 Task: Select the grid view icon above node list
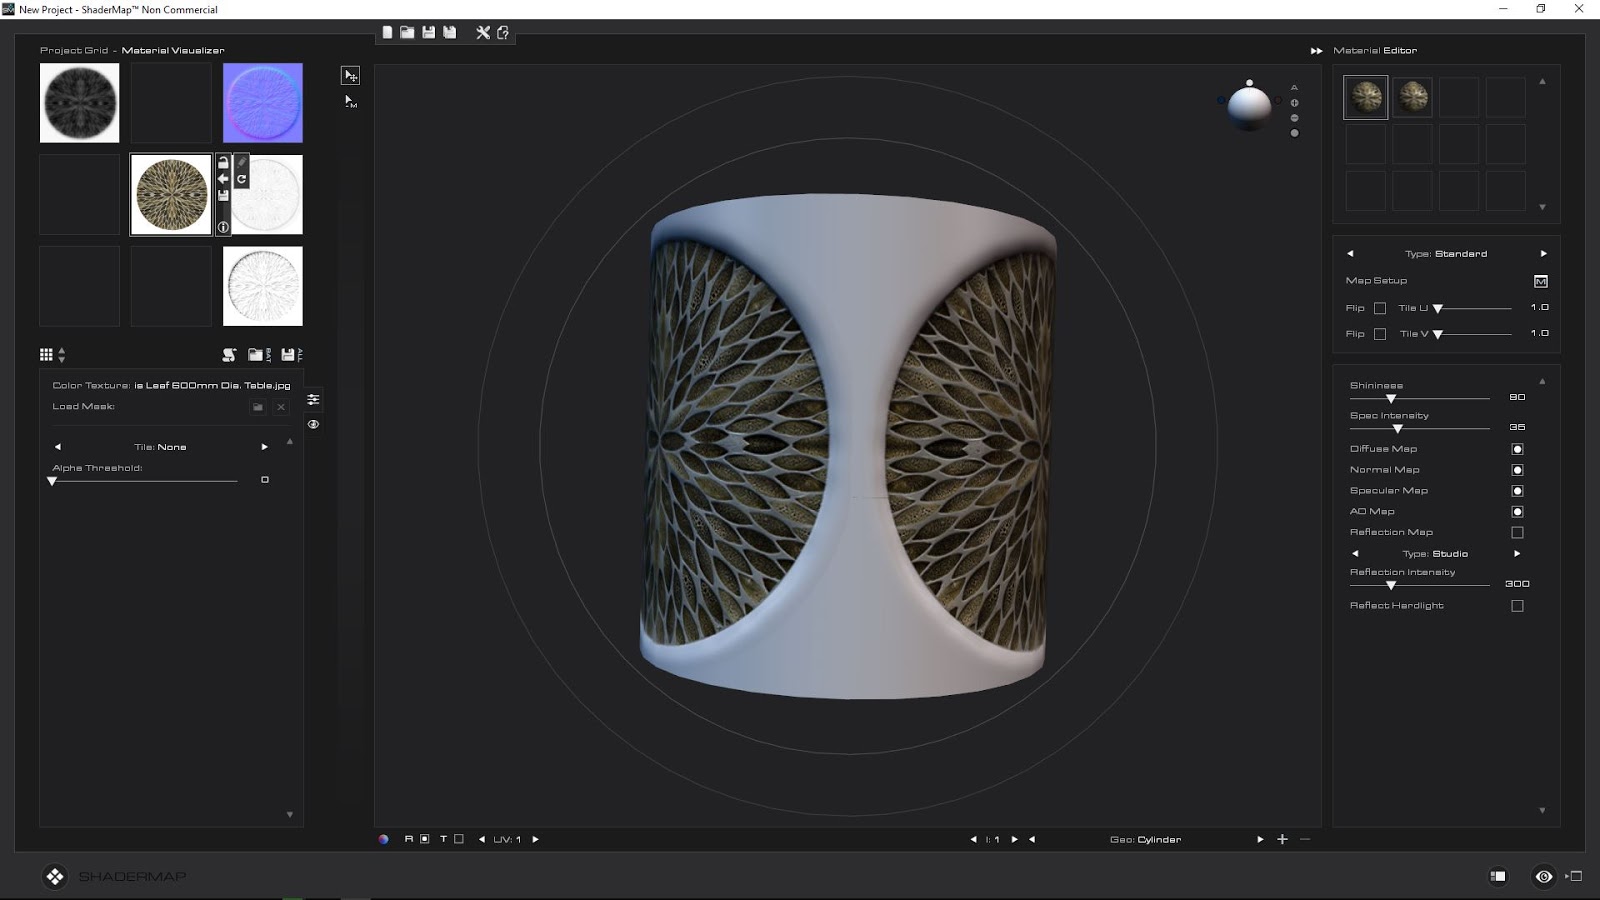[45, 353]
